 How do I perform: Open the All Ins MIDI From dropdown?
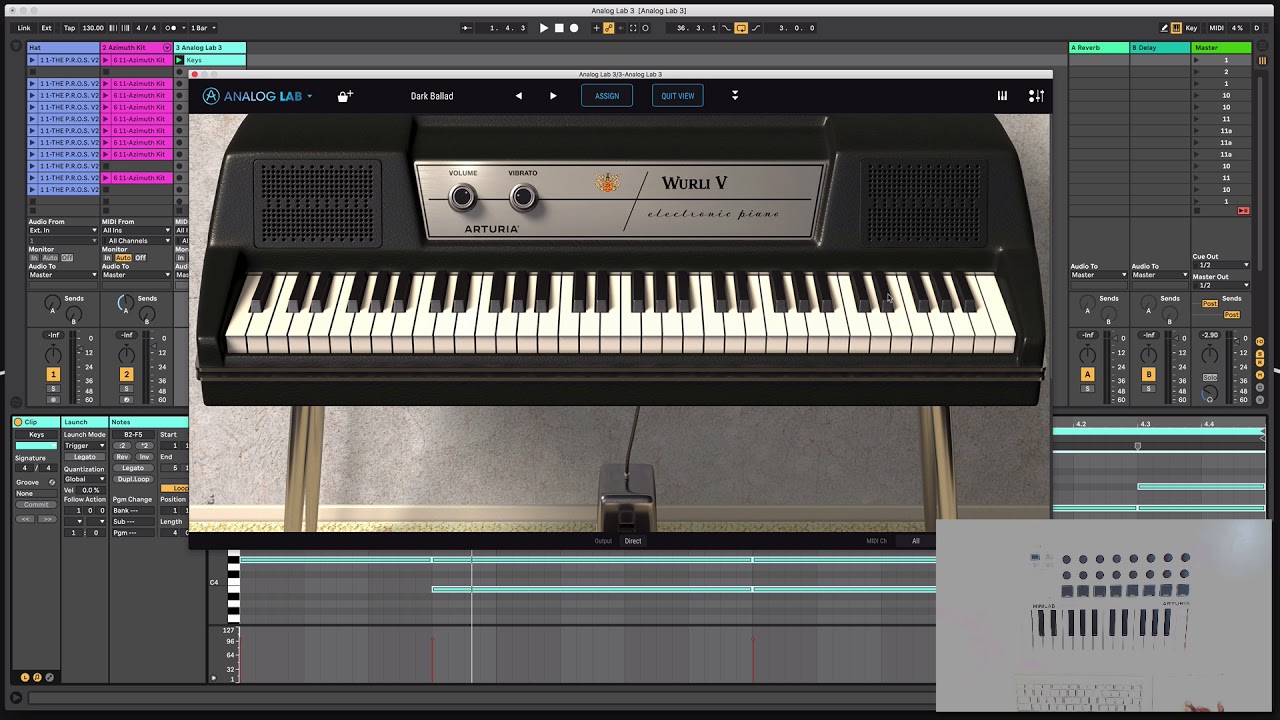click(136, 231)
